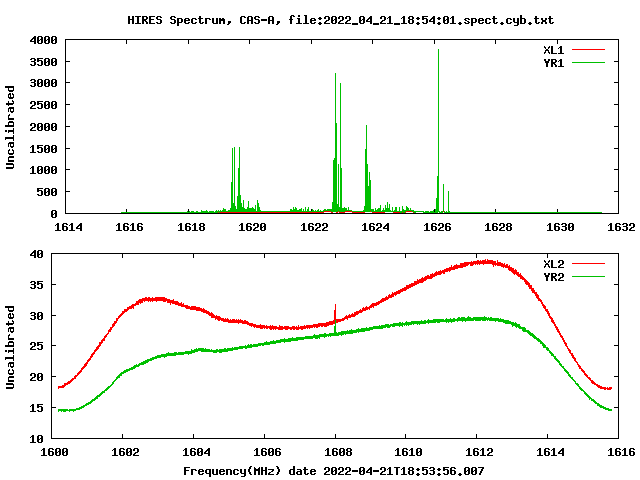Click the 1626 x-axis tick label
The height and width of the screenshot is (480, 640).
coord(437,227)
